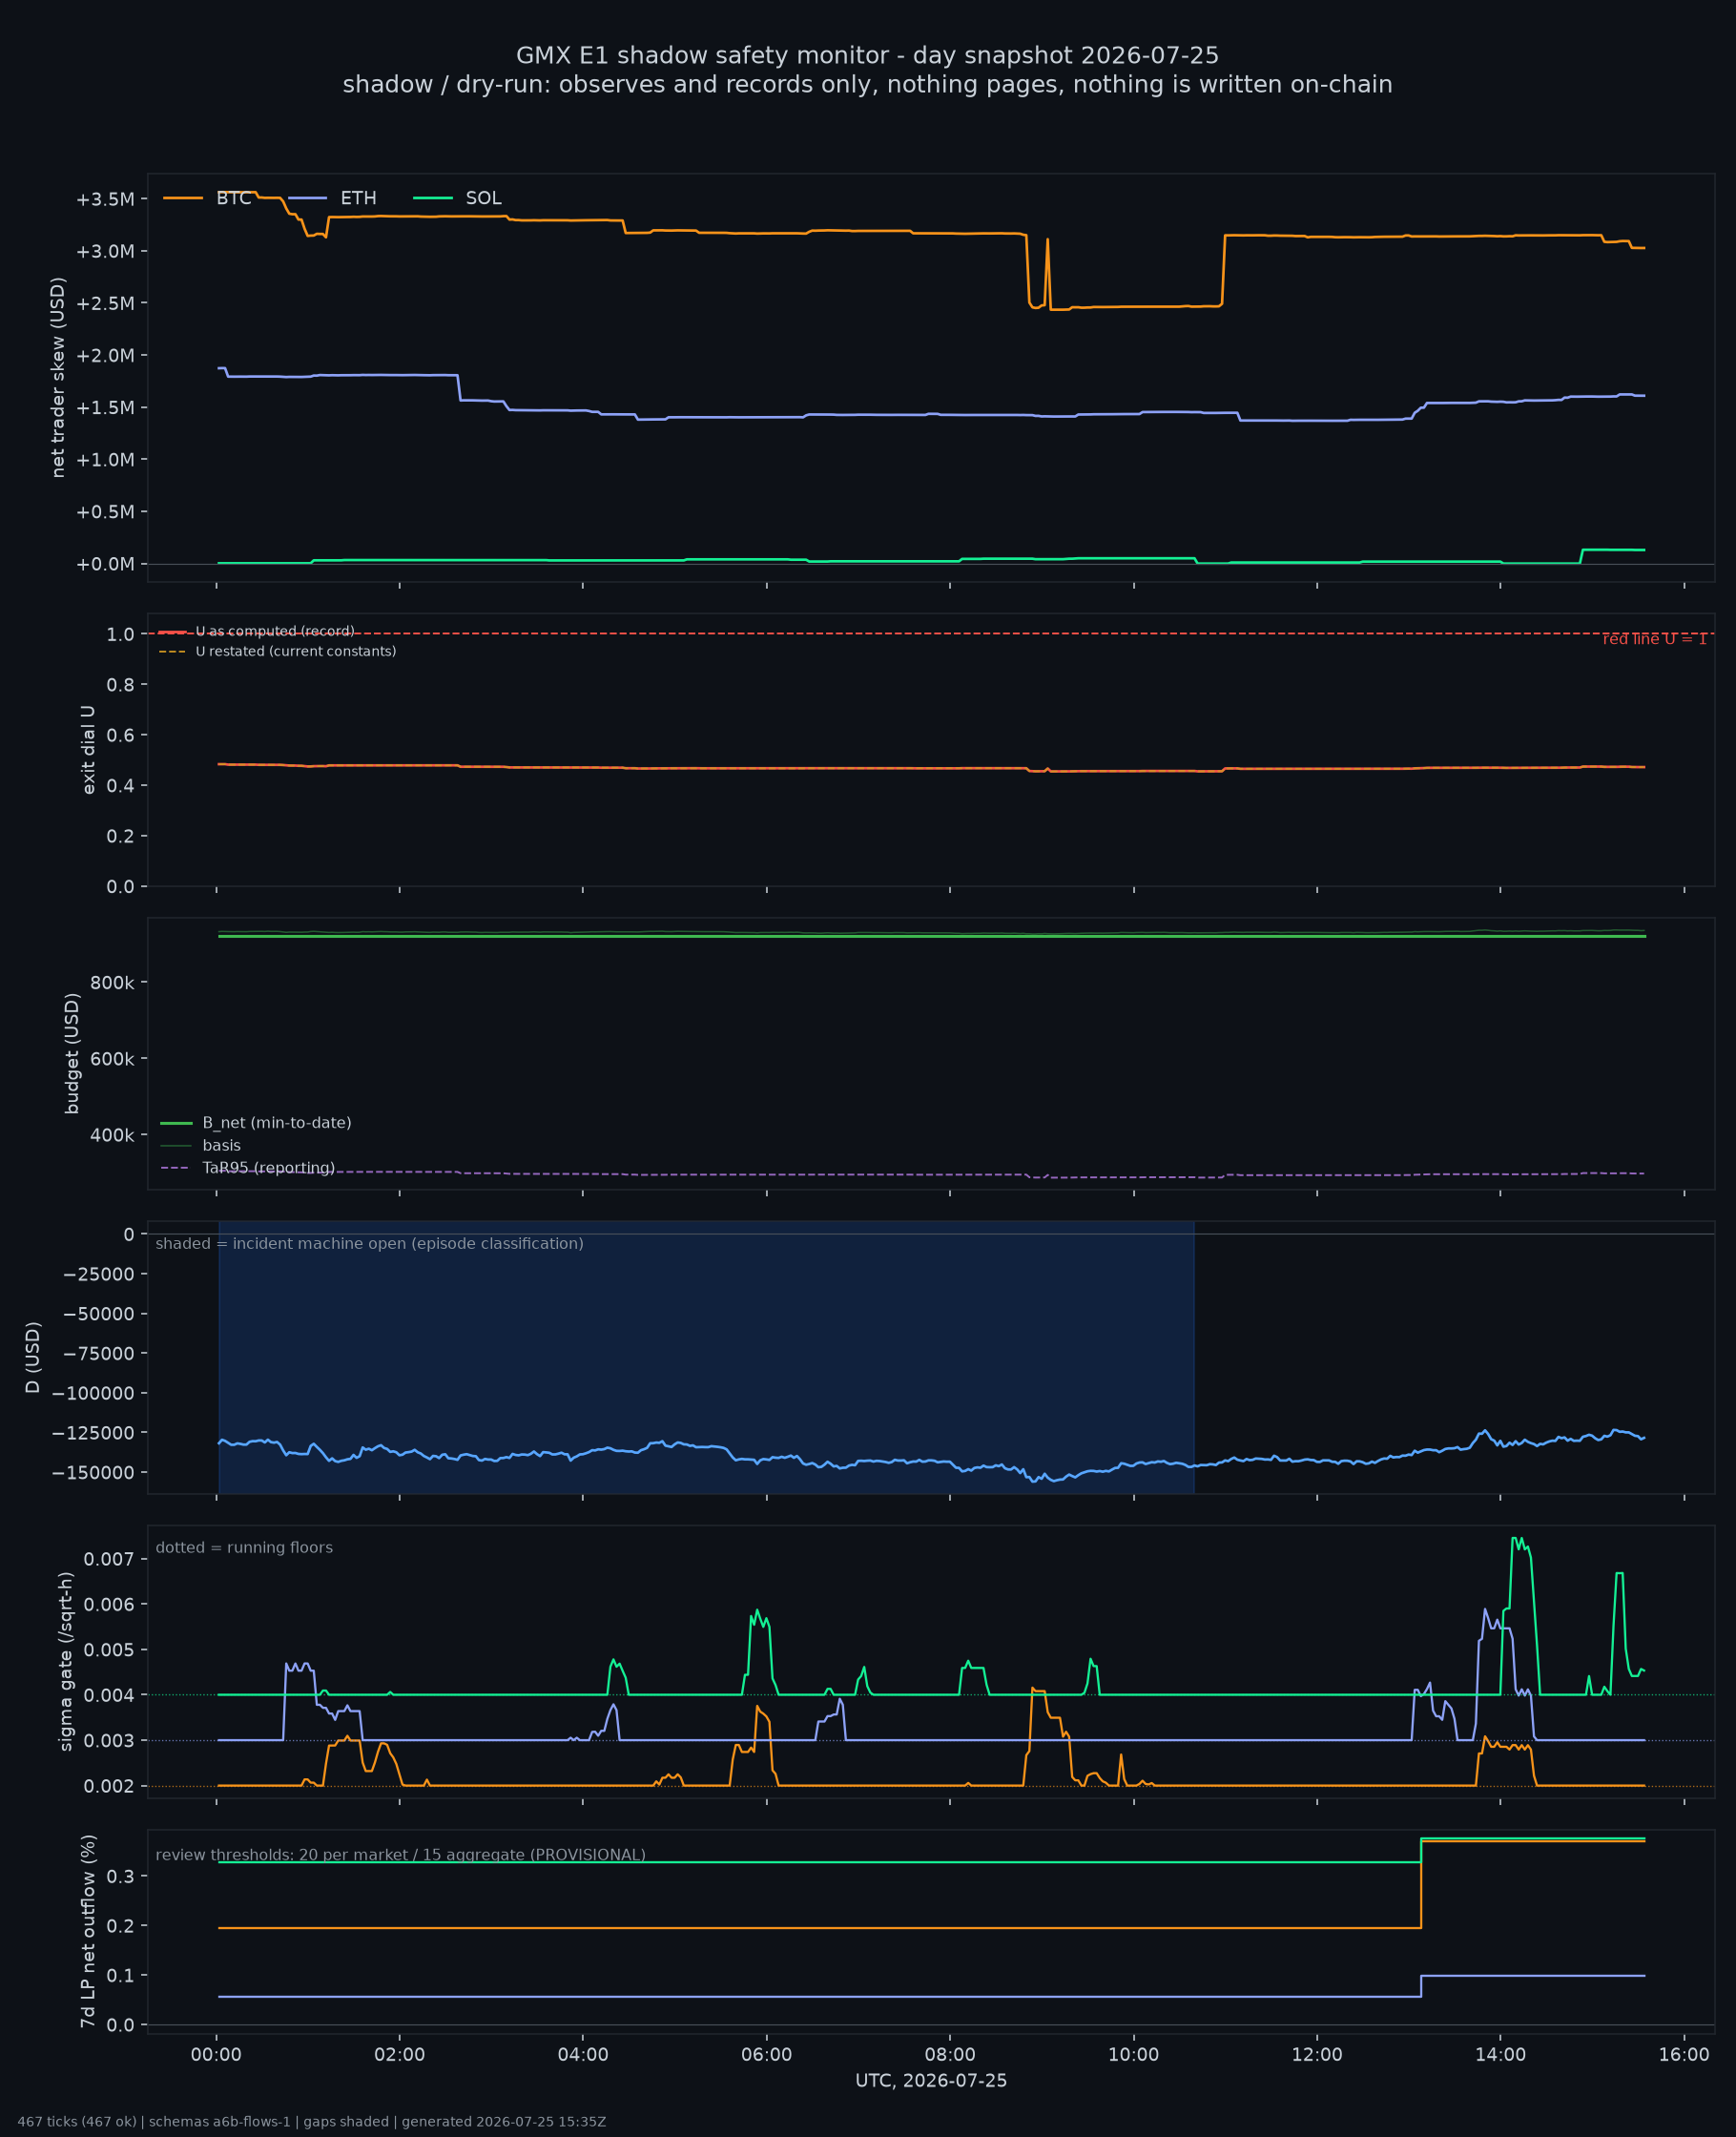Viewport: 1736px width, 2137px height.
Task: Click the BTC legend line swatch
Action: (x=183, y=198)
